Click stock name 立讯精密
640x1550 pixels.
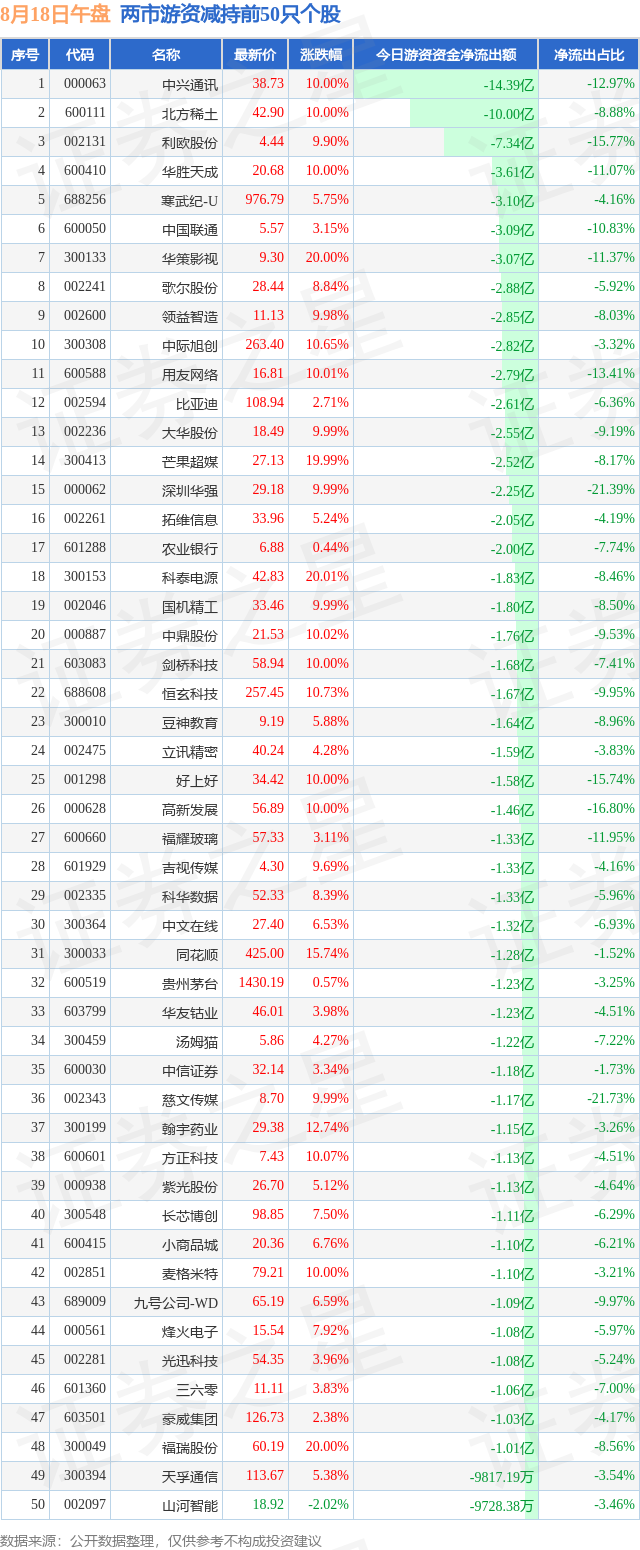(x=190, y=751)
